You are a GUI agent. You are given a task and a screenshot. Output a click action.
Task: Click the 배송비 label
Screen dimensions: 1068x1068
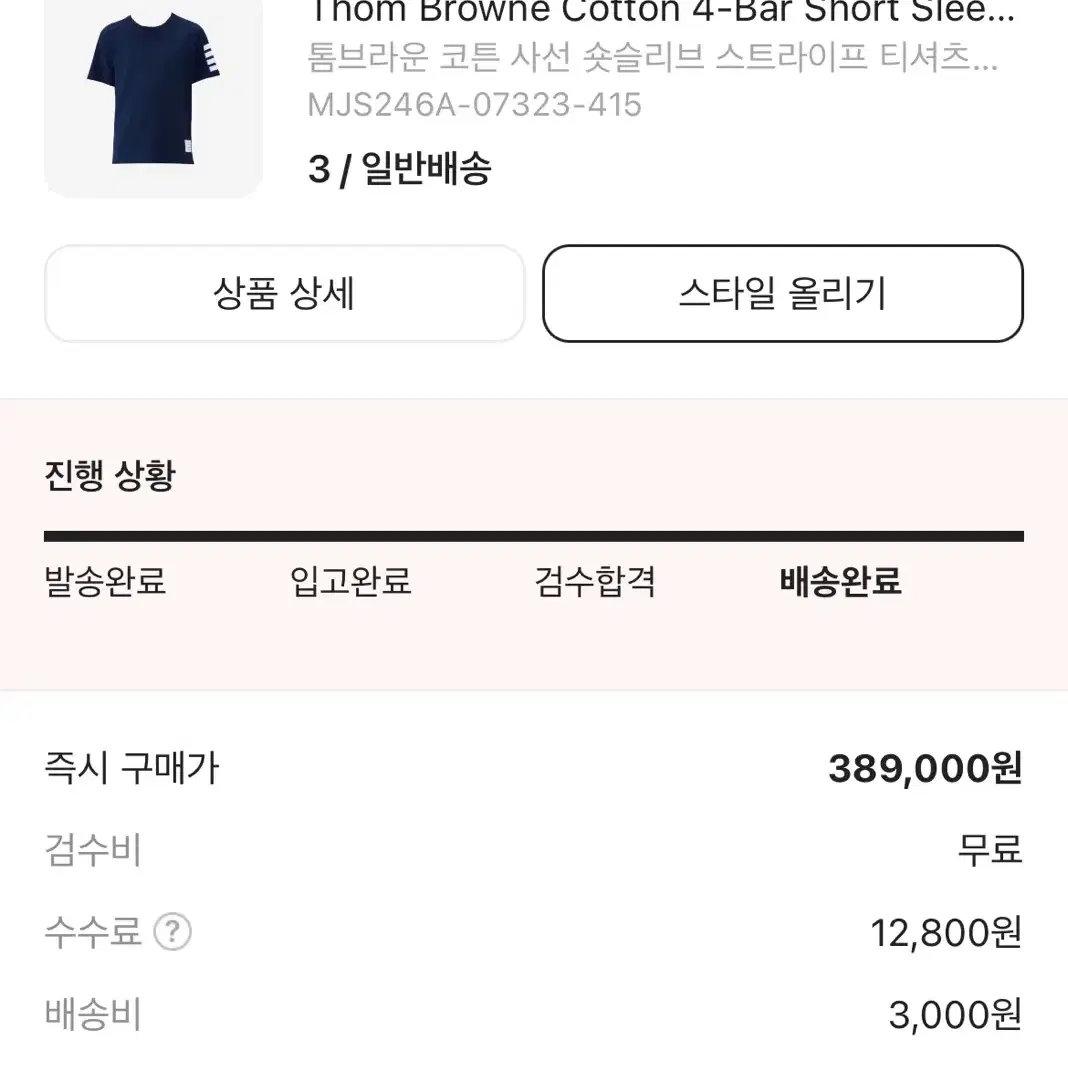93,1014
